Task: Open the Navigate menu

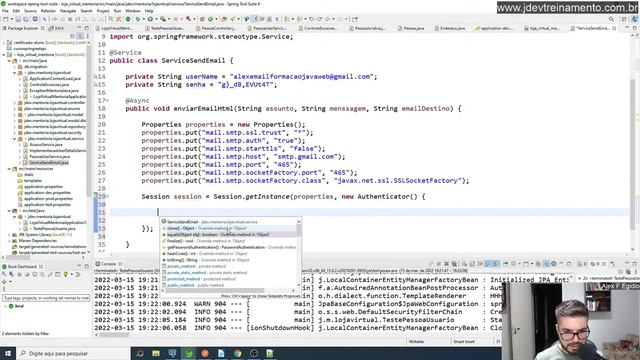Action: tap(68, 11)
